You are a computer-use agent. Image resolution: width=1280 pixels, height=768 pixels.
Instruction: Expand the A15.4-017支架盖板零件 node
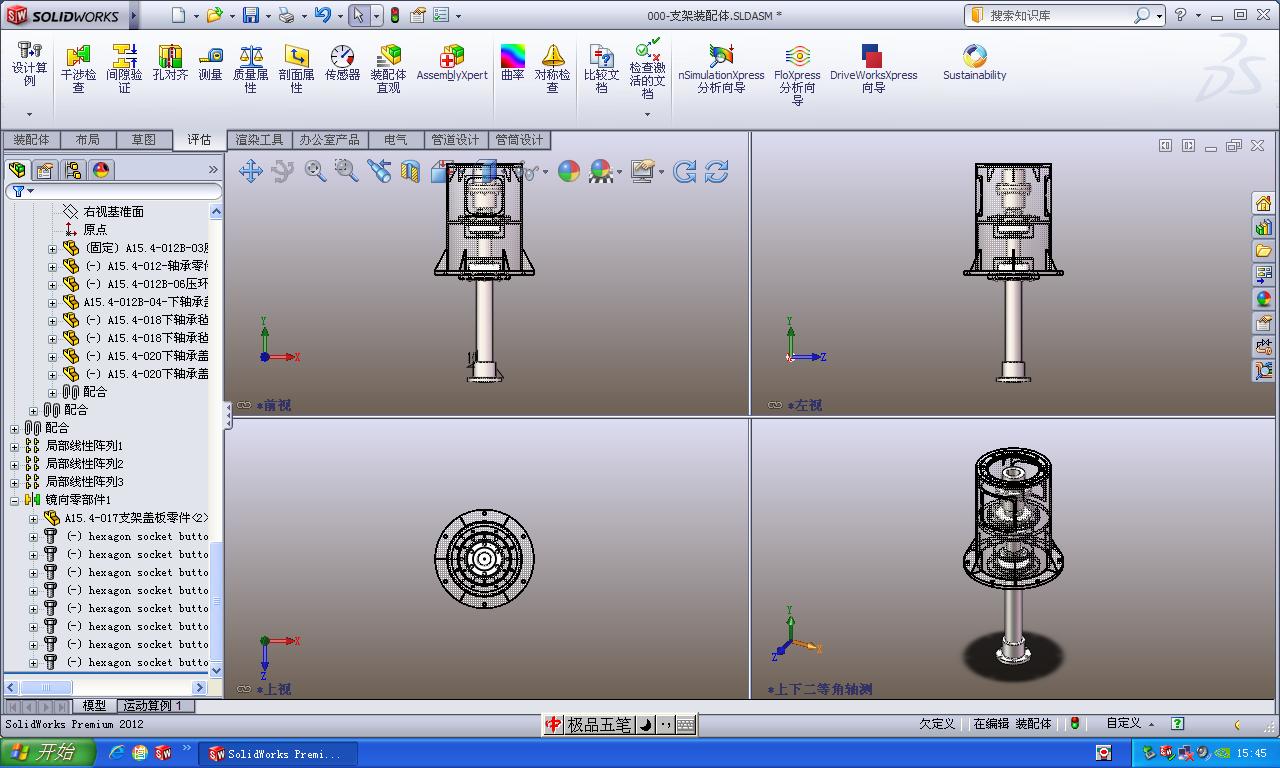[x=33, y=518]
